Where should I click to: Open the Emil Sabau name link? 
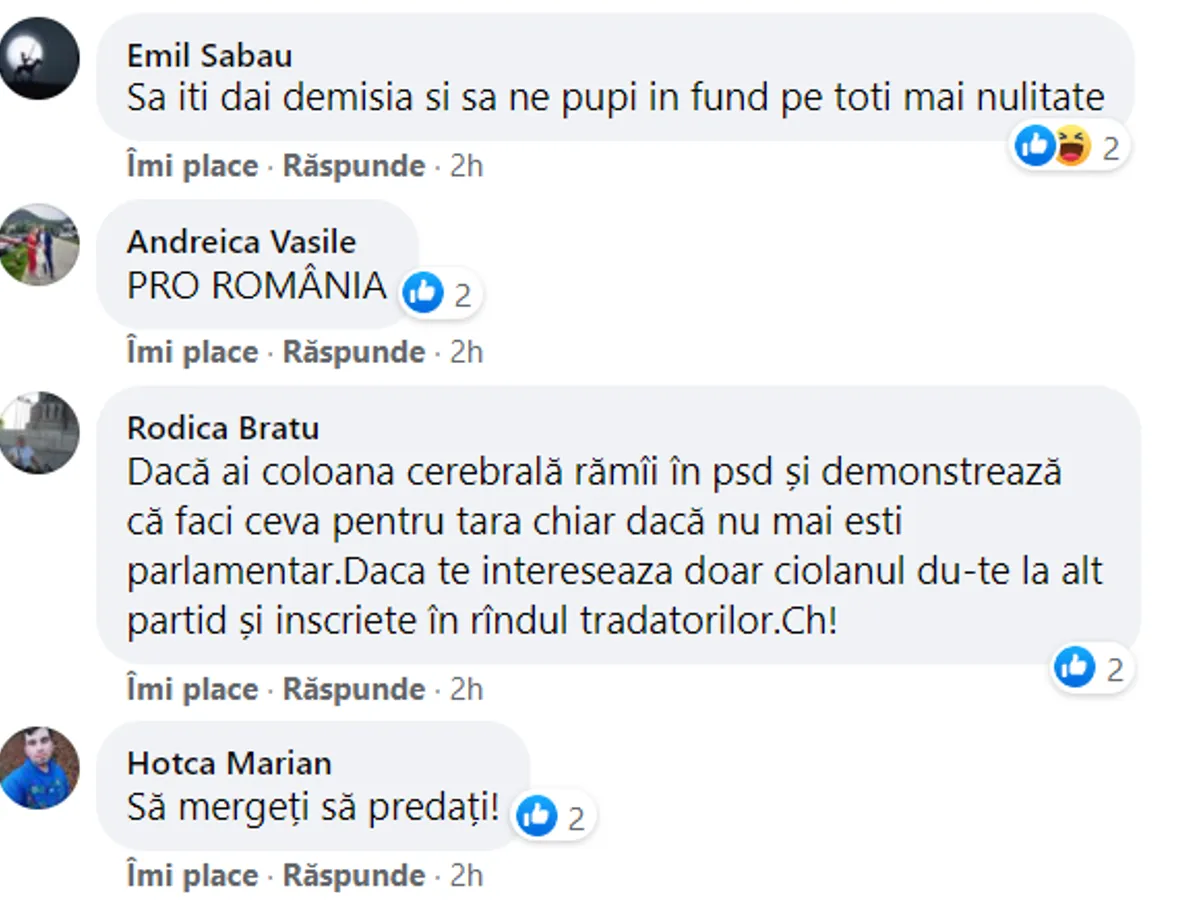point(210,55)
